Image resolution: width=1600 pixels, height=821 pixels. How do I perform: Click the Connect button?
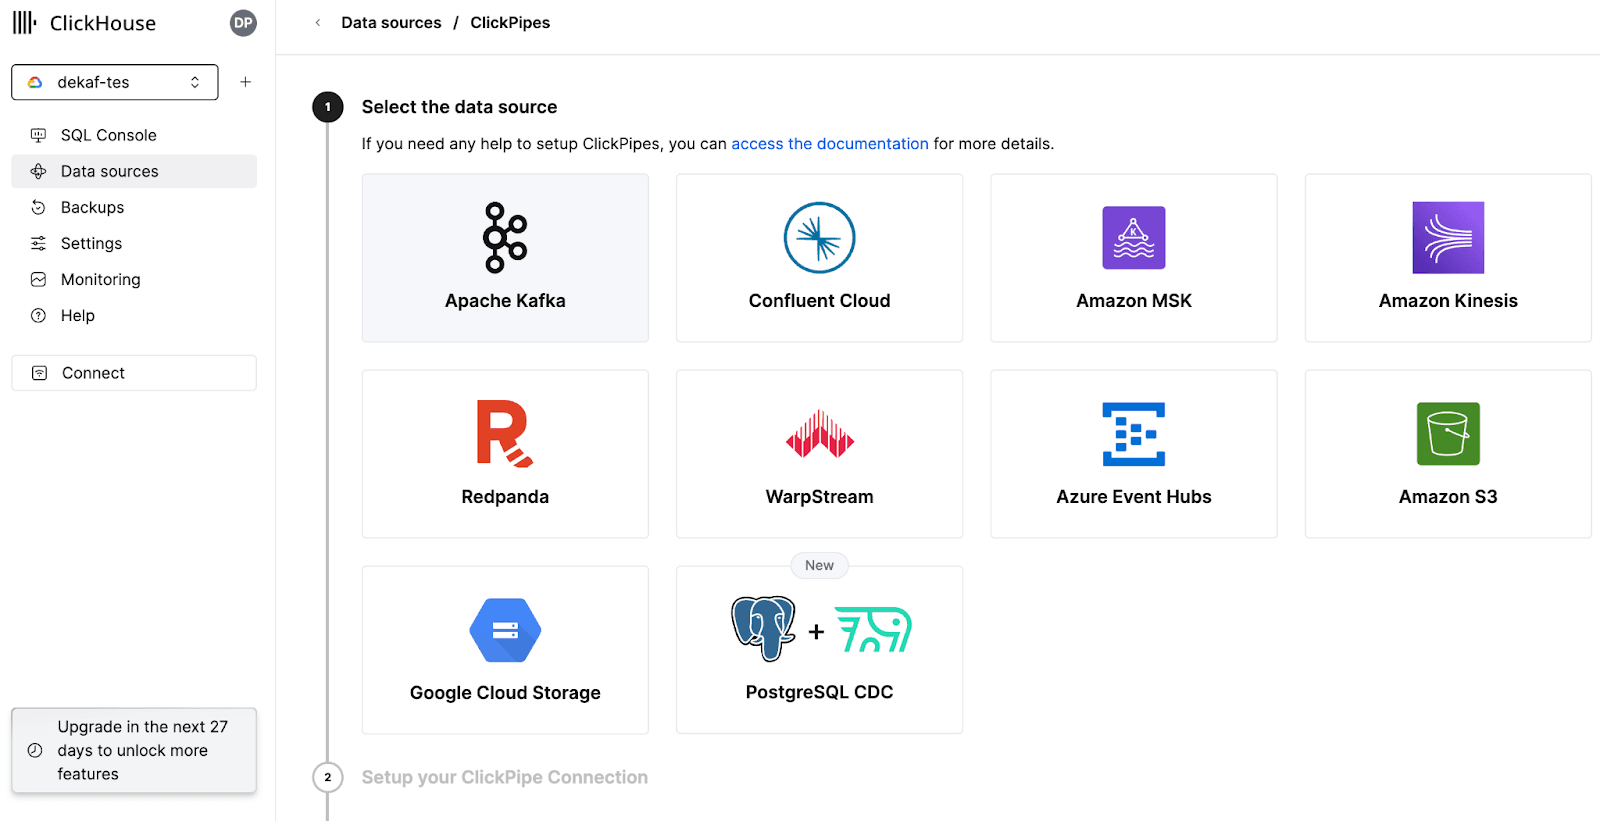pyautogui.click(x=134, y=373)
